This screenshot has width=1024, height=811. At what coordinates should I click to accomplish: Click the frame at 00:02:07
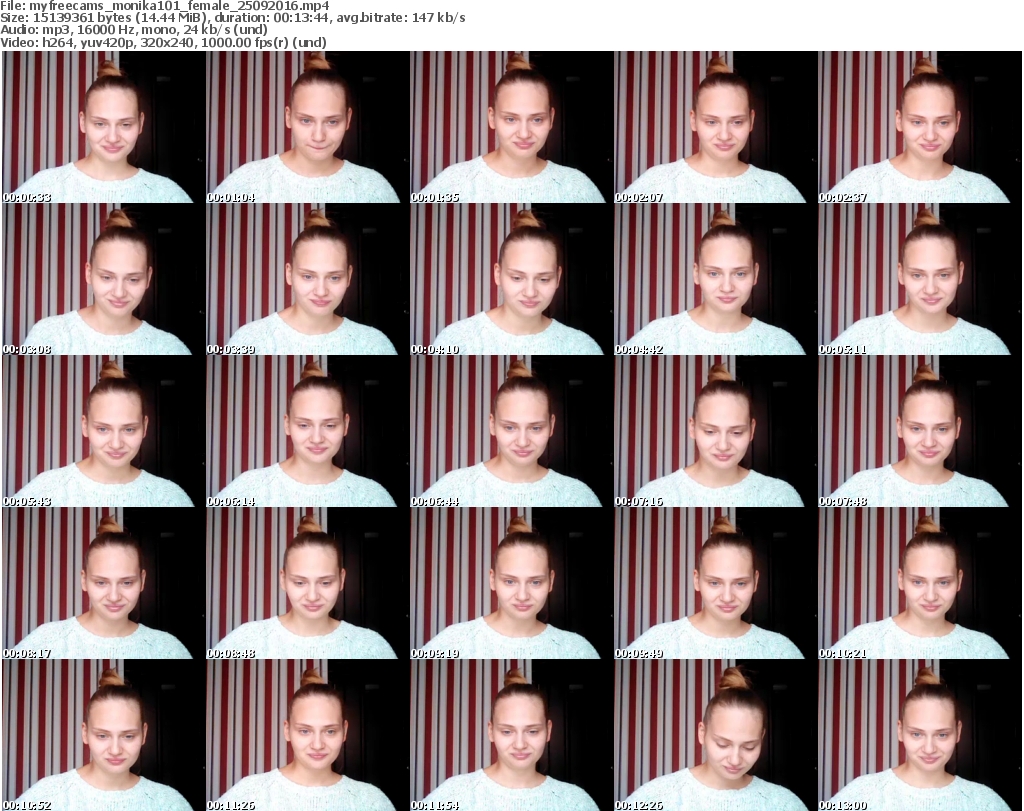click(715, 127)
